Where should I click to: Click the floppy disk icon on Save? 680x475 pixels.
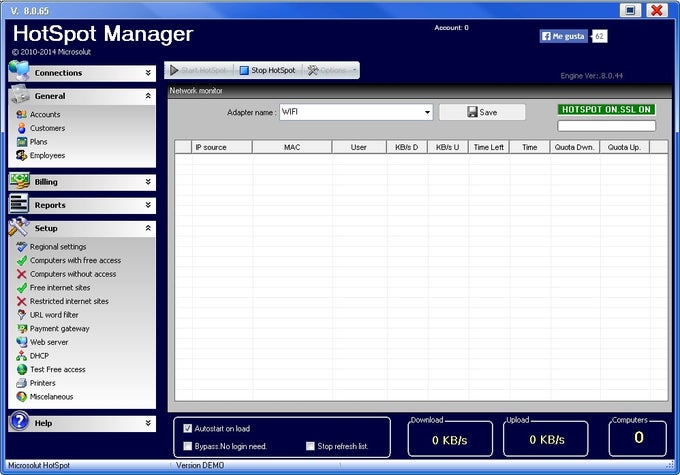coord(472,112)
